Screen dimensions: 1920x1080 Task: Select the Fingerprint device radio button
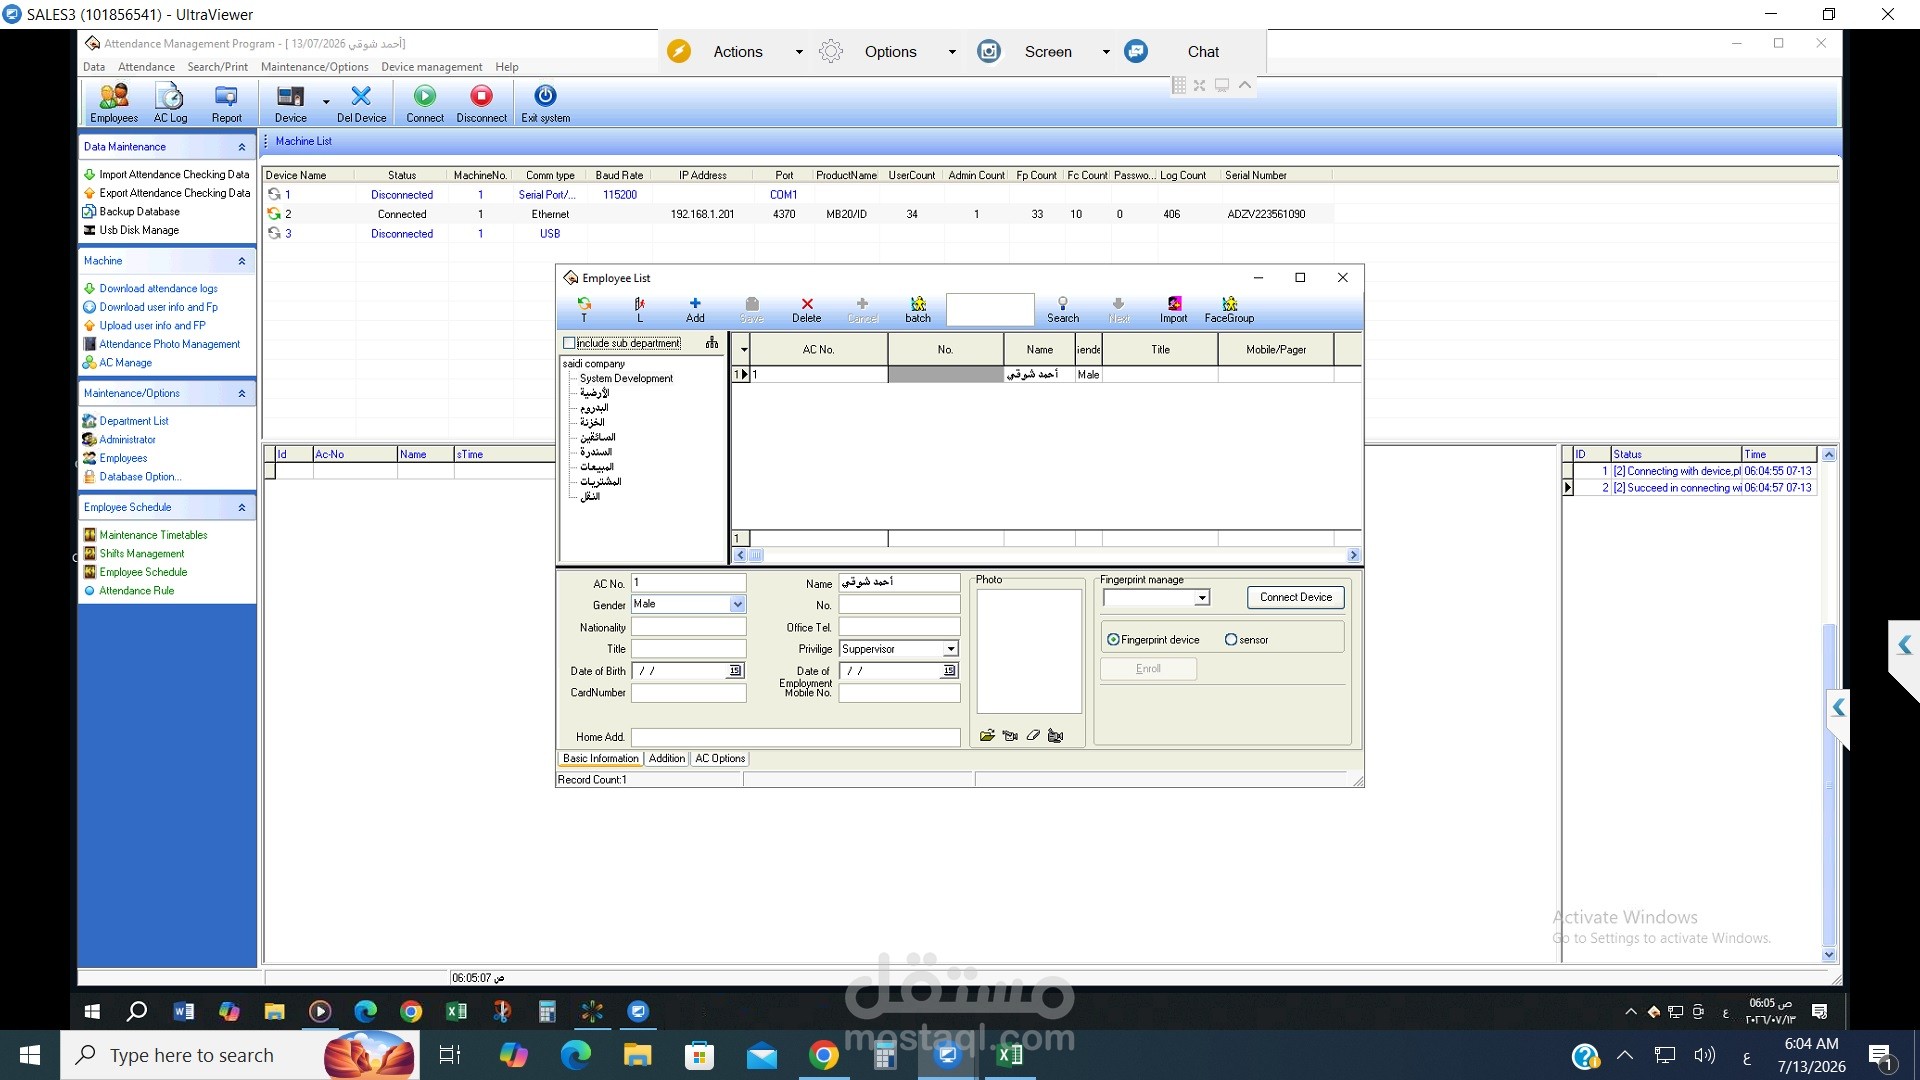click(x=1113, y=640)
